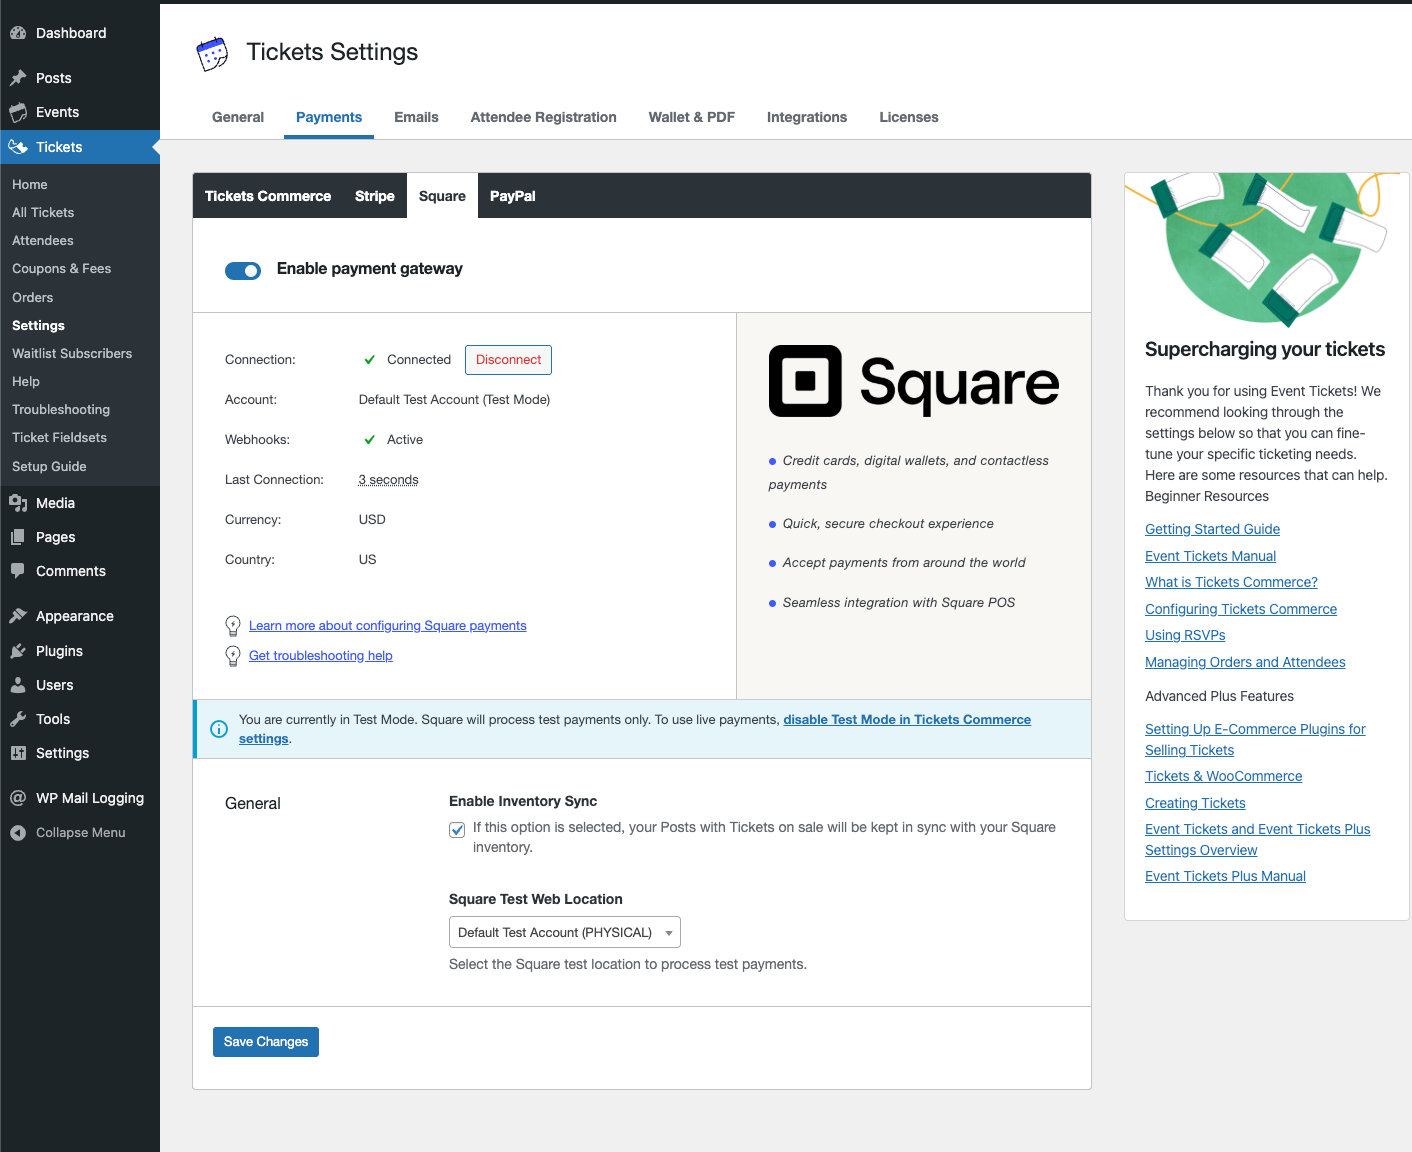The image size is (1412, 1152).
Task: Disable the Enable payment gateway toggle
Action: point(243,270)
